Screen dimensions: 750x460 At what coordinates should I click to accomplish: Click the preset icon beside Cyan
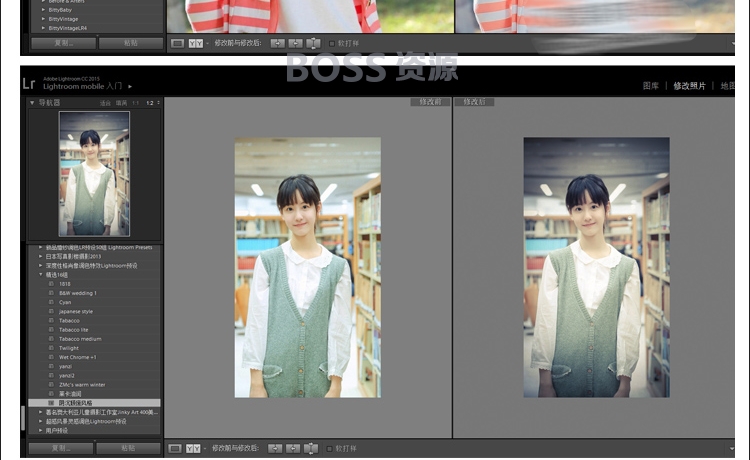point(51,302)
